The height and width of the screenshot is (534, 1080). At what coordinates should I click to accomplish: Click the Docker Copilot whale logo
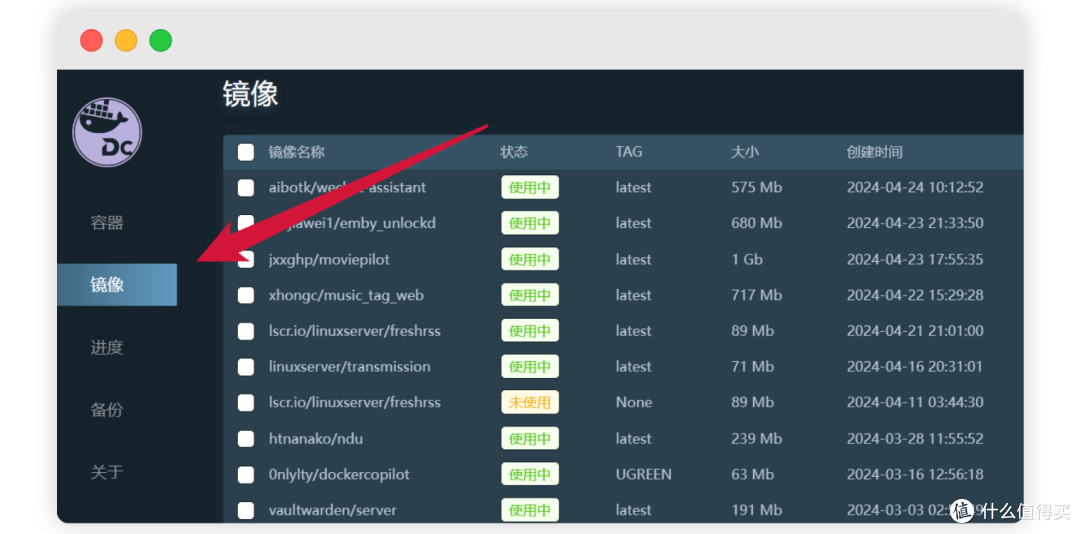click(107, 132)
